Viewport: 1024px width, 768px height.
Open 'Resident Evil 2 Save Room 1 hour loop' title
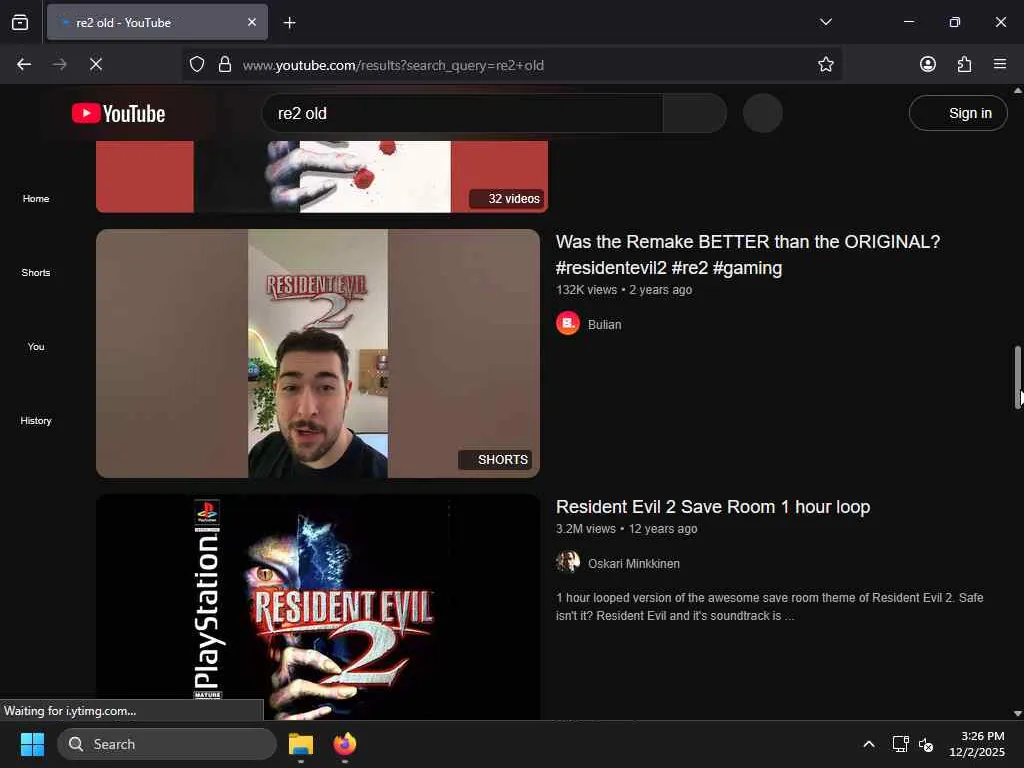pos(713,507)
